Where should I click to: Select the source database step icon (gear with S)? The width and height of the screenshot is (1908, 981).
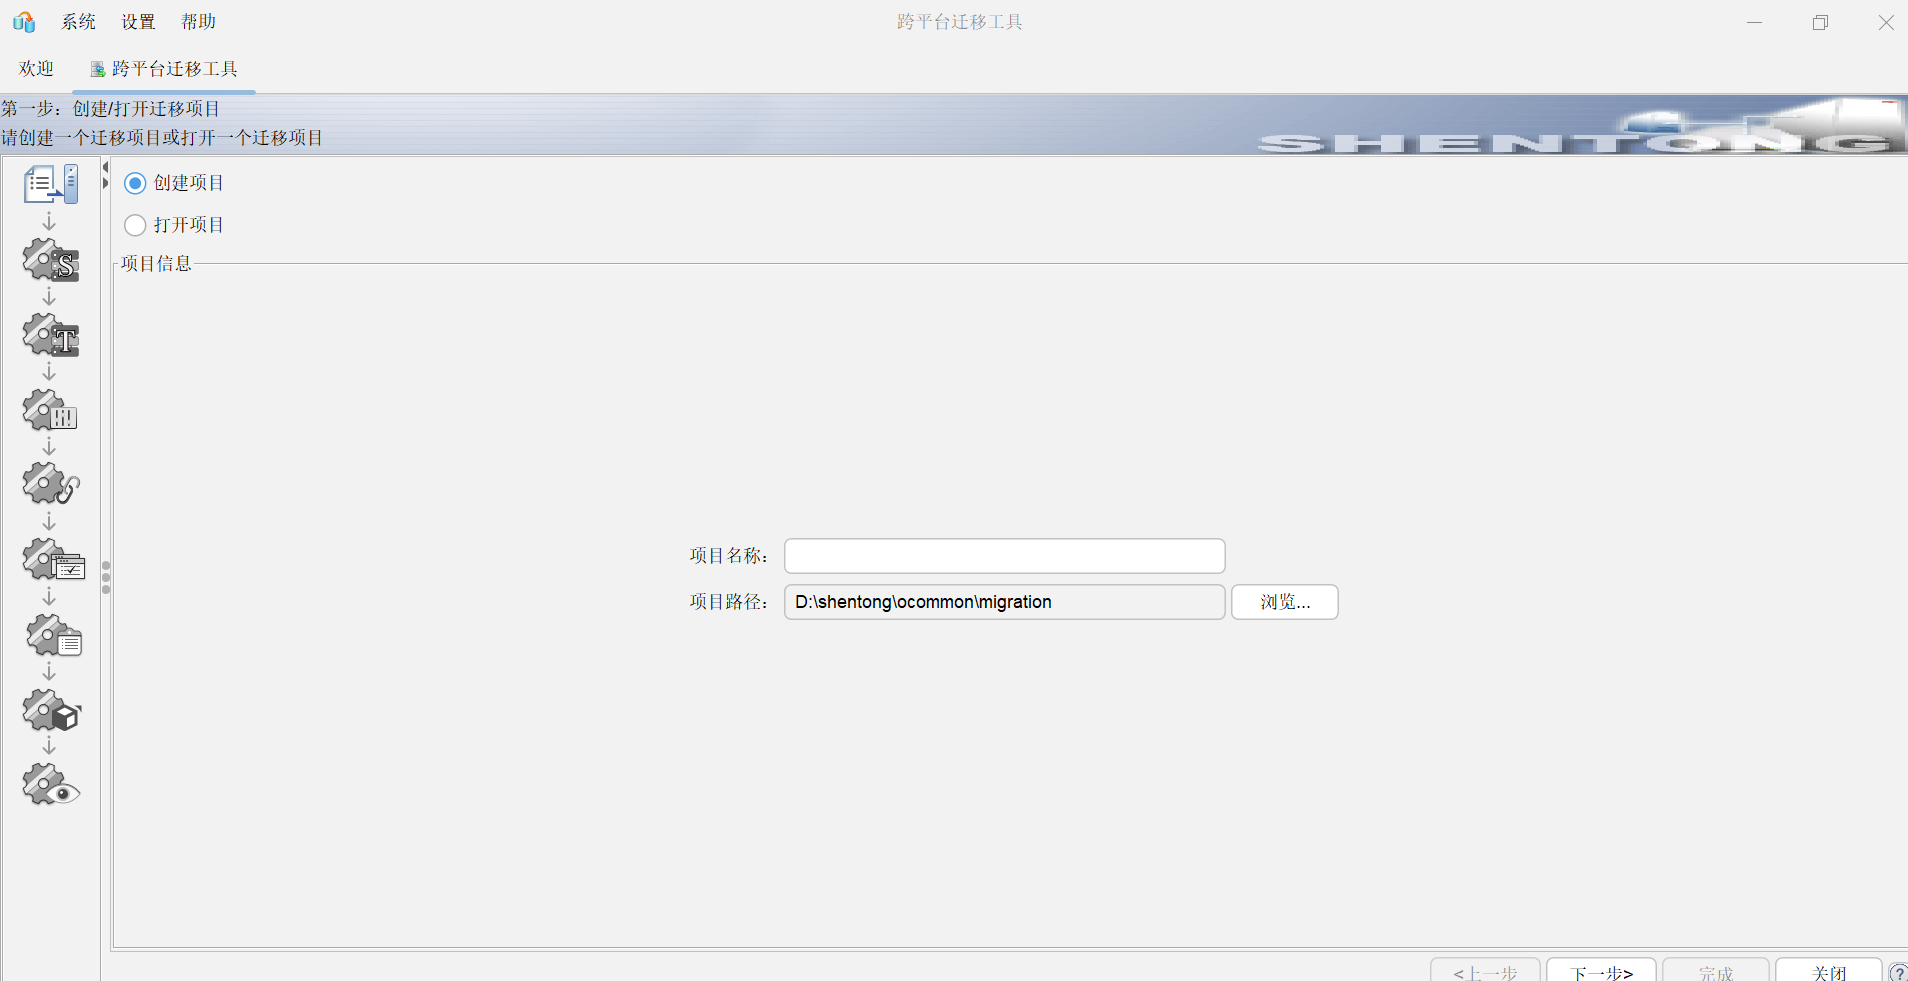click(51, 260)
